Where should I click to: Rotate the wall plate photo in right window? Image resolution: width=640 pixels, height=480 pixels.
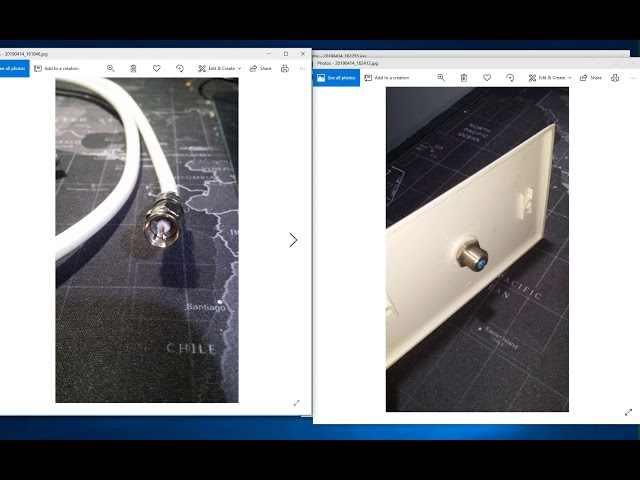pyautogui.click(x=510, y=78)
